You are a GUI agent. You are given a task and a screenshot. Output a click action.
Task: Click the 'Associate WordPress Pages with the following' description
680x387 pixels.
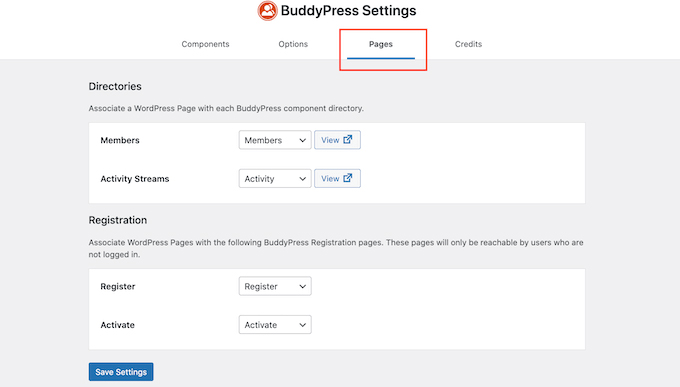coord(336,248)
